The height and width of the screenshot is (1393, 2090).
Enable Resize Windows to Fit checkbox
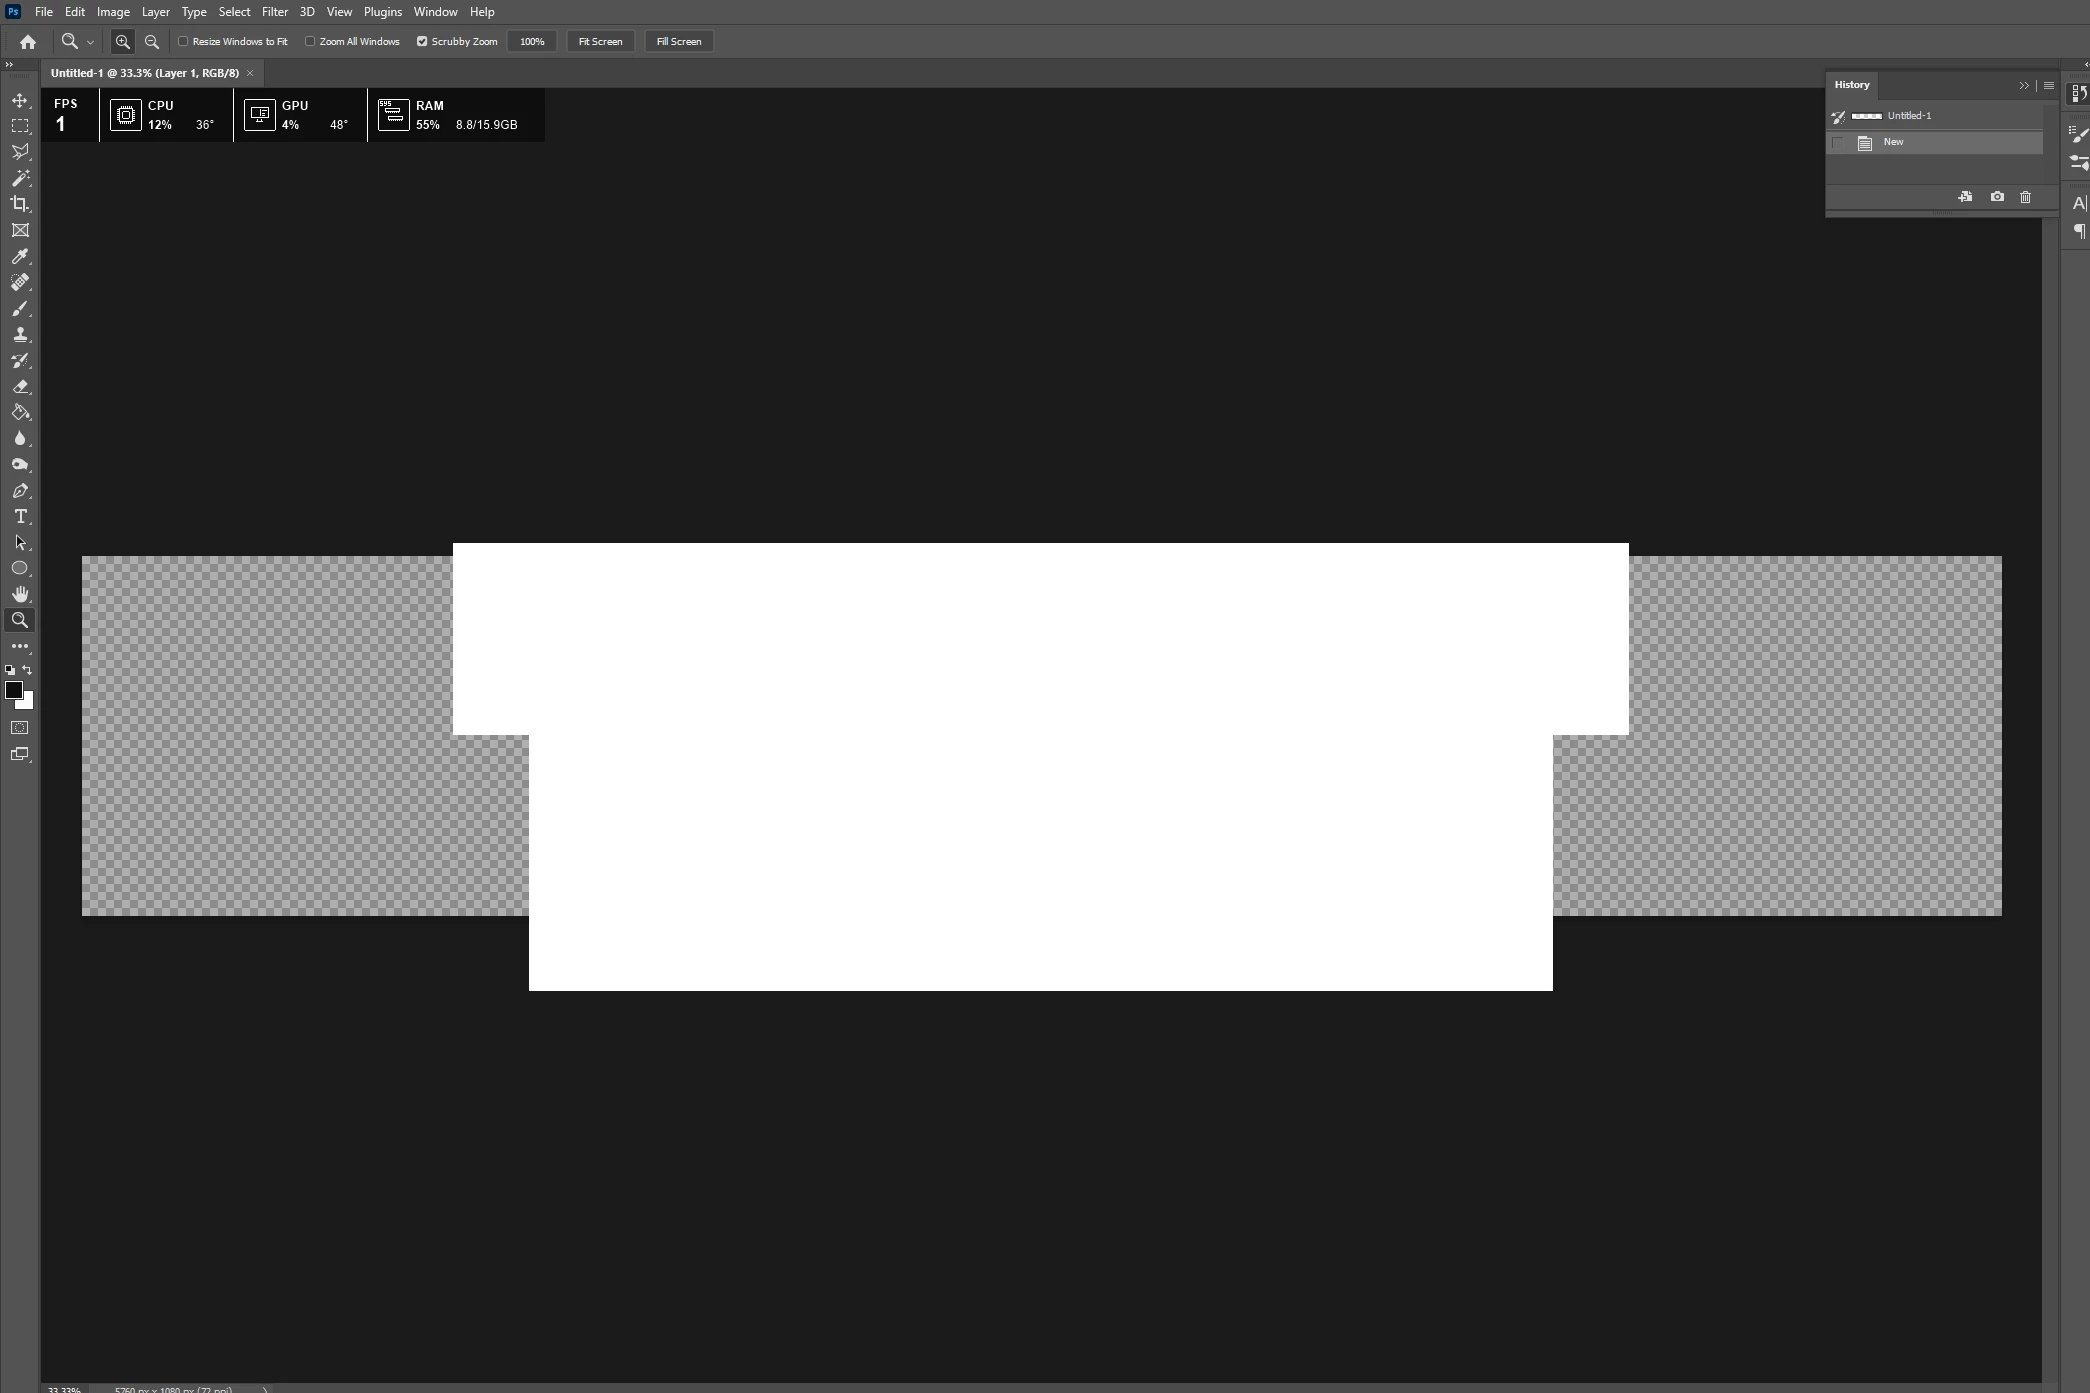coord(183,41)
